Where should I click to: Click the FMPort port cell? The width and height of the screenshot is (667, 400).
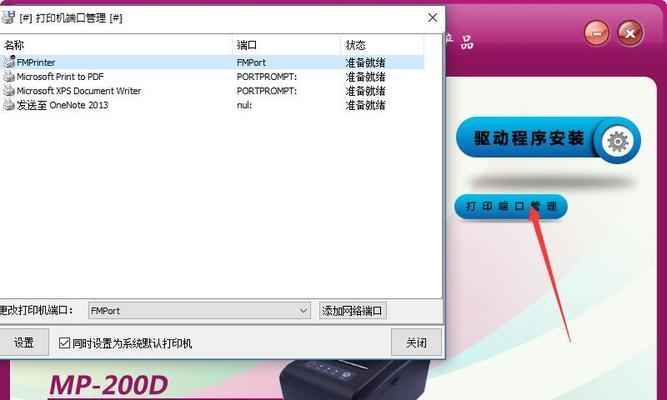tap(251, 63)
